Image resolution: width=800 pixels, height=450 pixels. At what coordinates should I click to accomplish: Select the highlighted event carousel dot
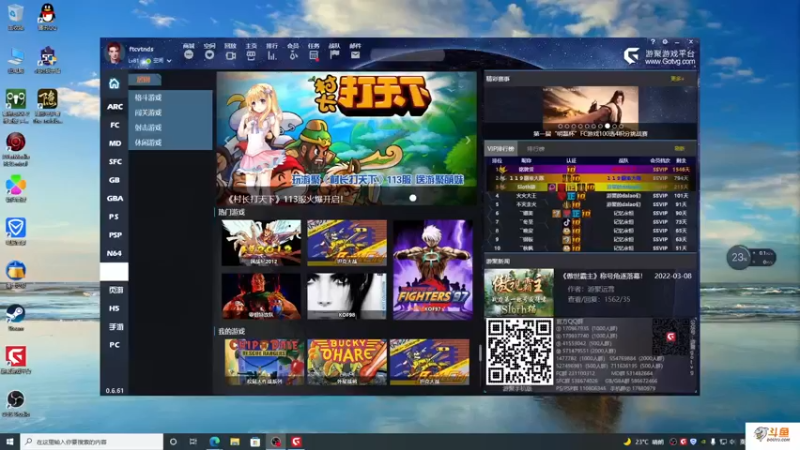(x=607, y=126)
